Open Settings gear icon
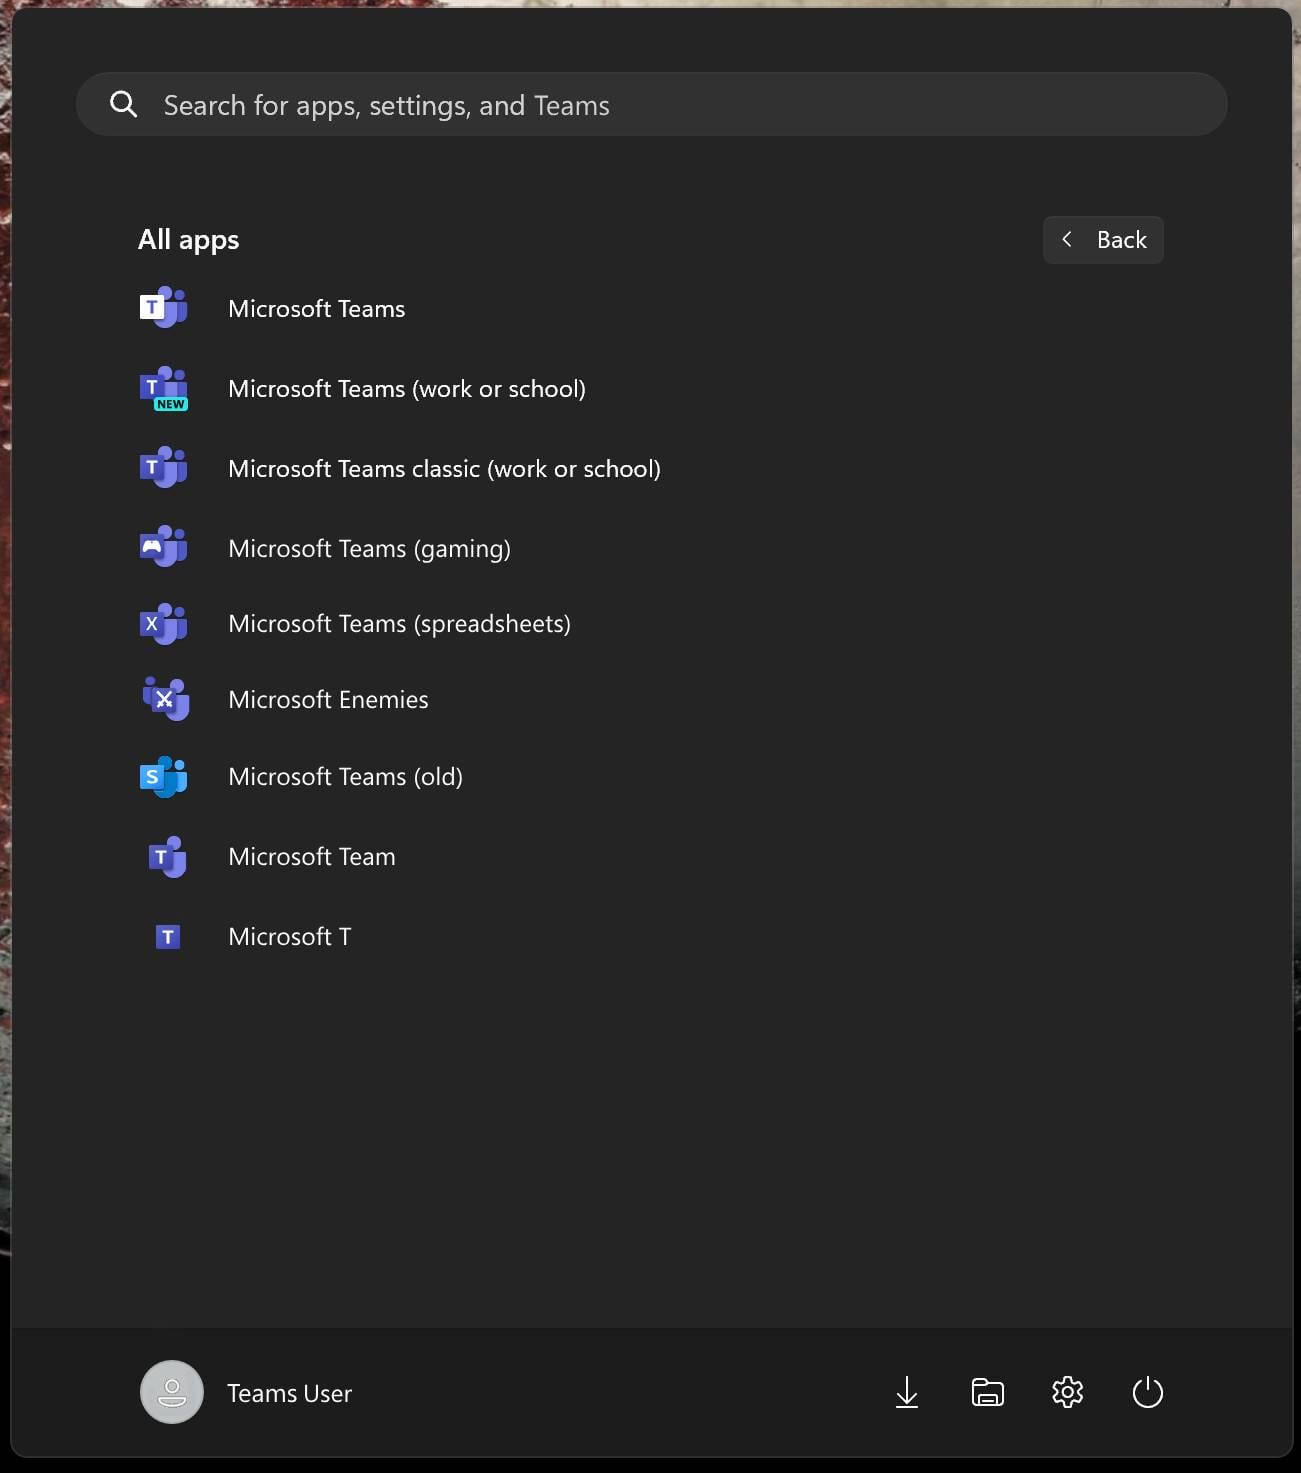The height and width of the screenshot is (1473, 1301). [x=1068, y=1392]
